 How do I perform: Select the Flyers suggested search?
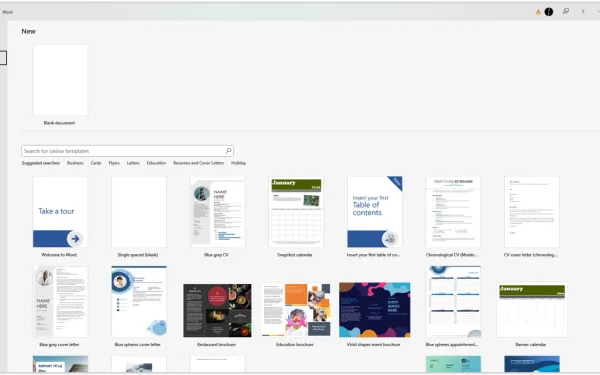click(114, 163)
